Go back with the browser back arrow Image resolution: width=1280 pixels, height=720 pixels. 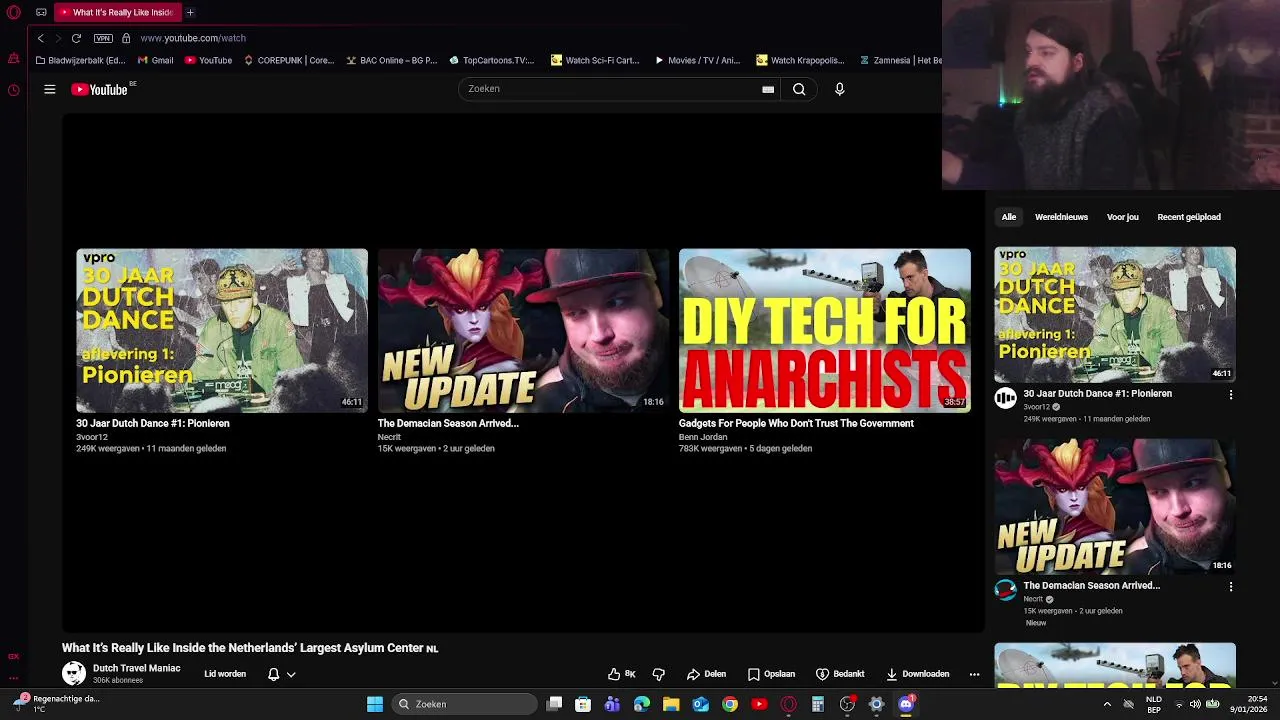[40, 38]
